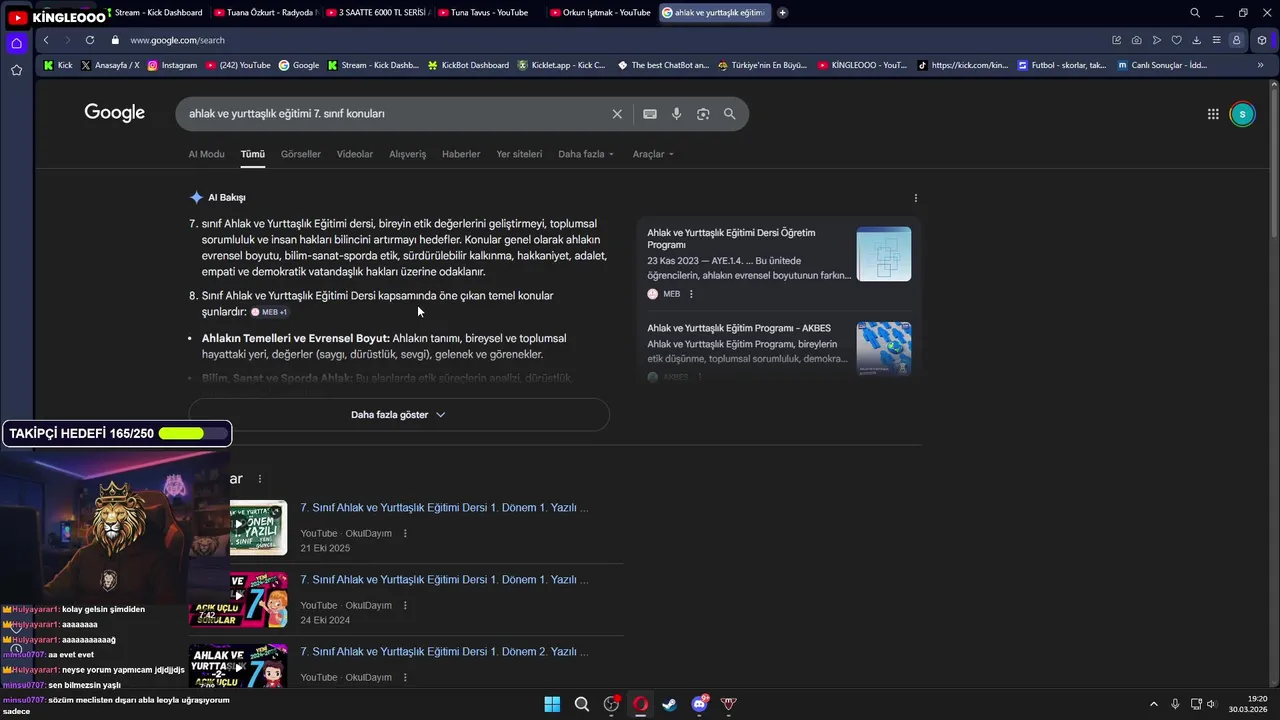This screenshot has width=1280, height=720.
Task: Open the Google apps grid
Action: (1213, 114)
